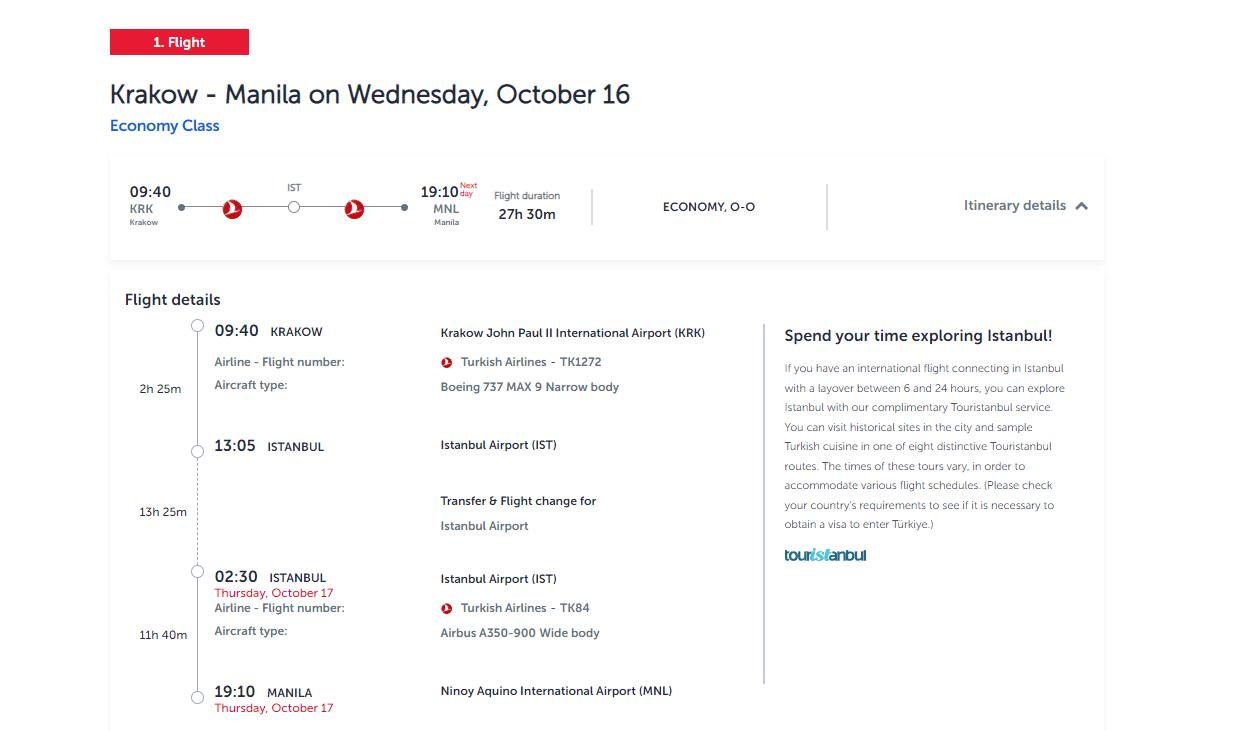The image size is (1253, 731).
Task: Click first Turkish Airlines logo on route line
Action: 232,208
